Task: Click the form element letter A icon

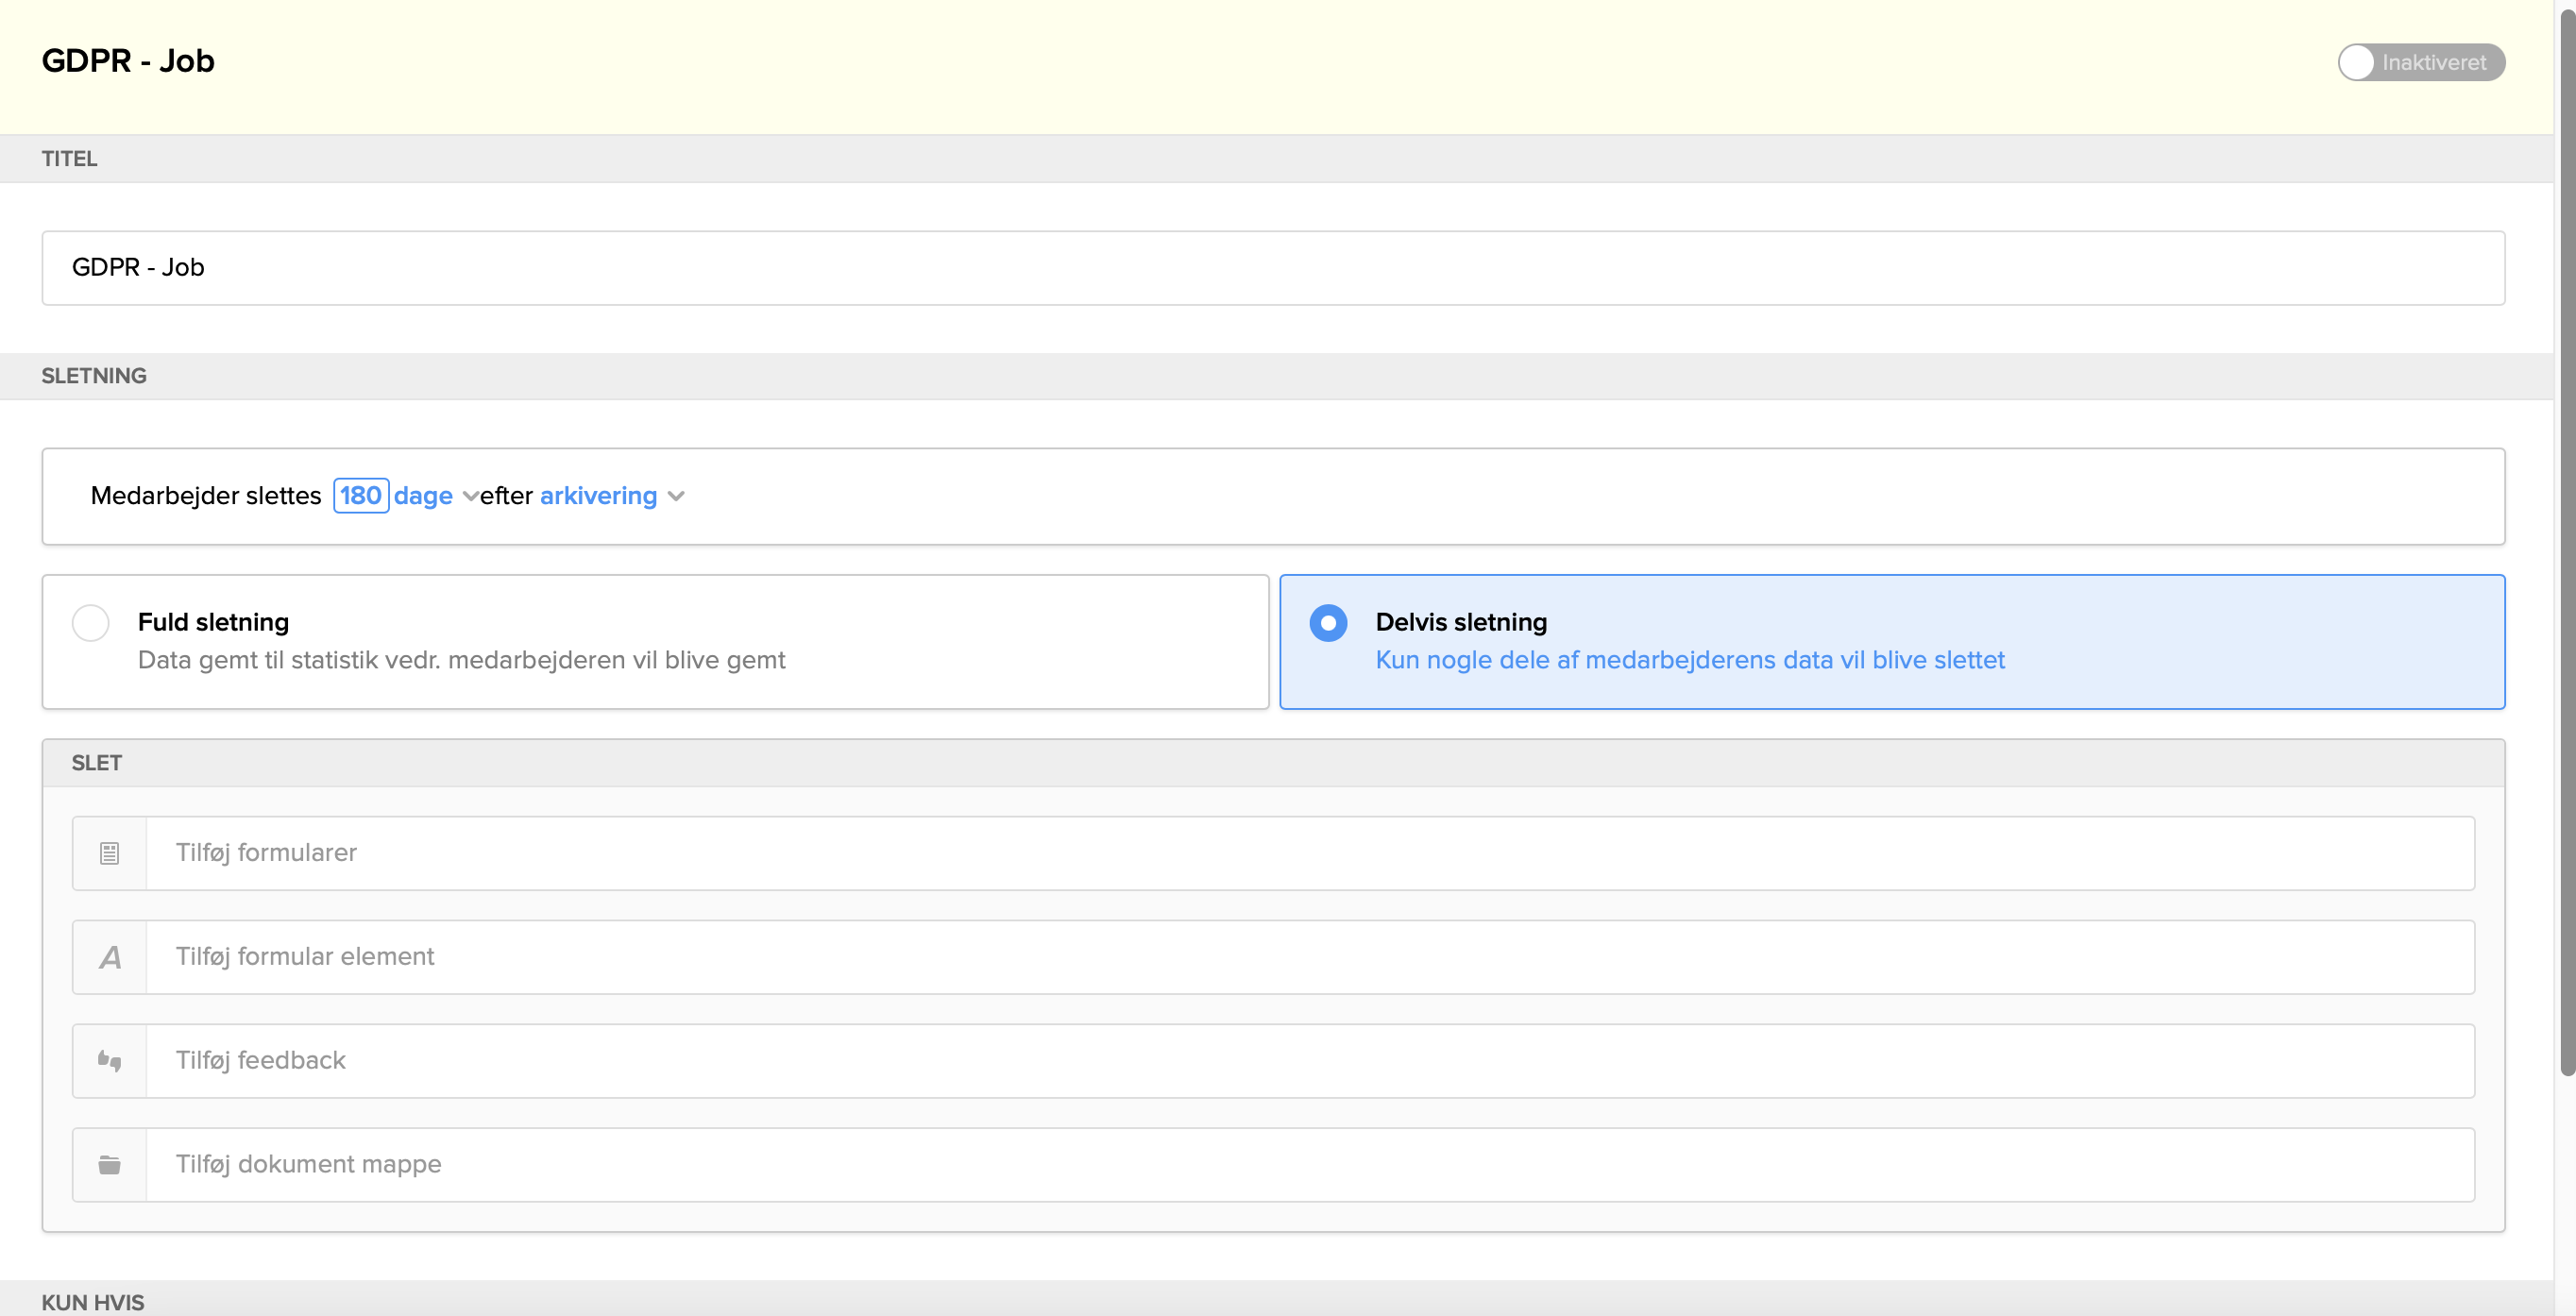Action: (x=110, y=957)
